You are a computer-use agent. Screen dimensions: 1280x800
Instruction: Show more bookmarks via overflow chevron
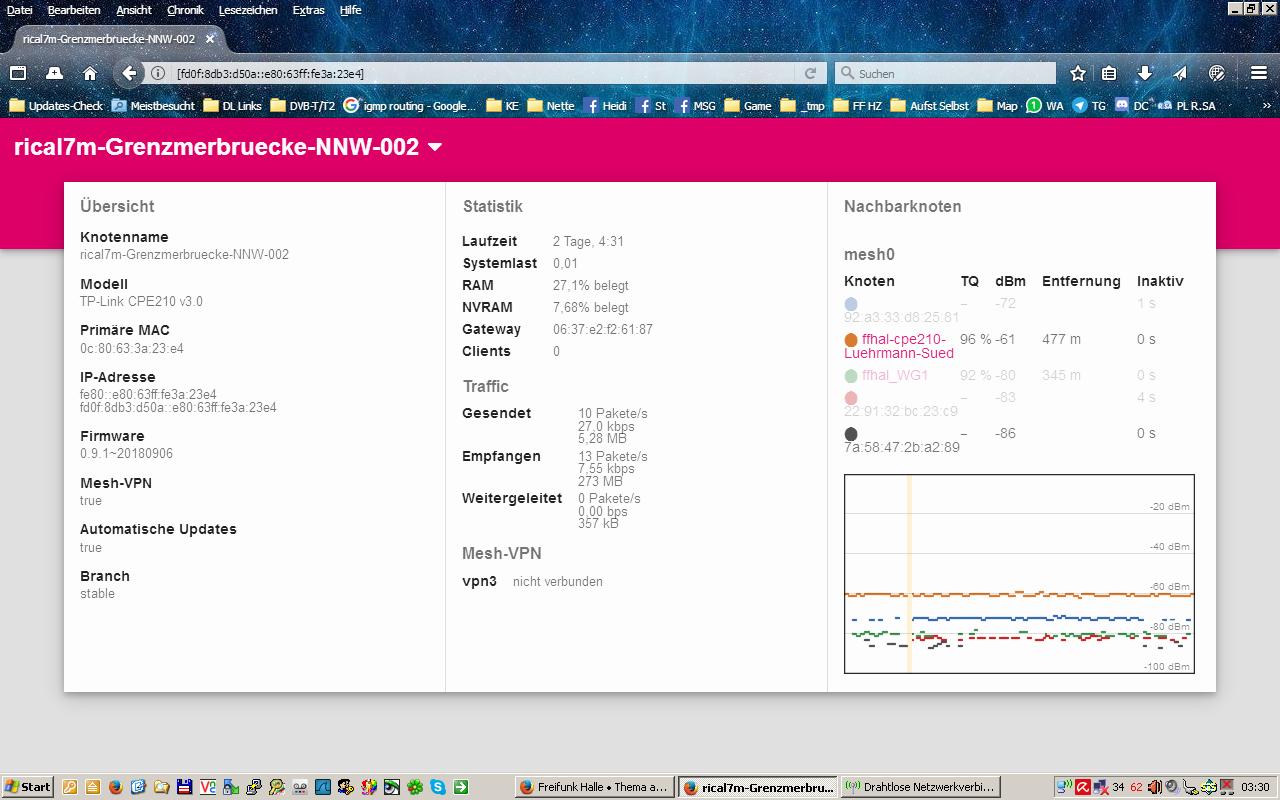coord(1267,105)
